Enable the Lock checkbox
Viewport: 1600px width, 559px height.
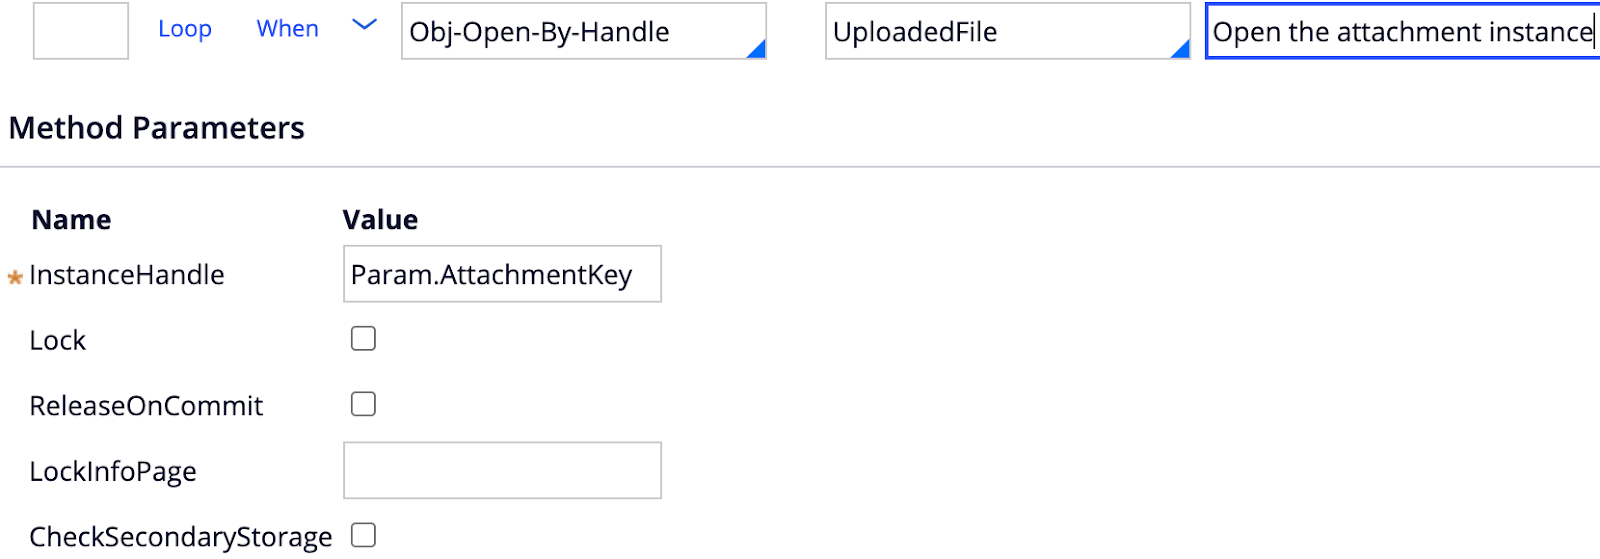click(x=363, y=339)
